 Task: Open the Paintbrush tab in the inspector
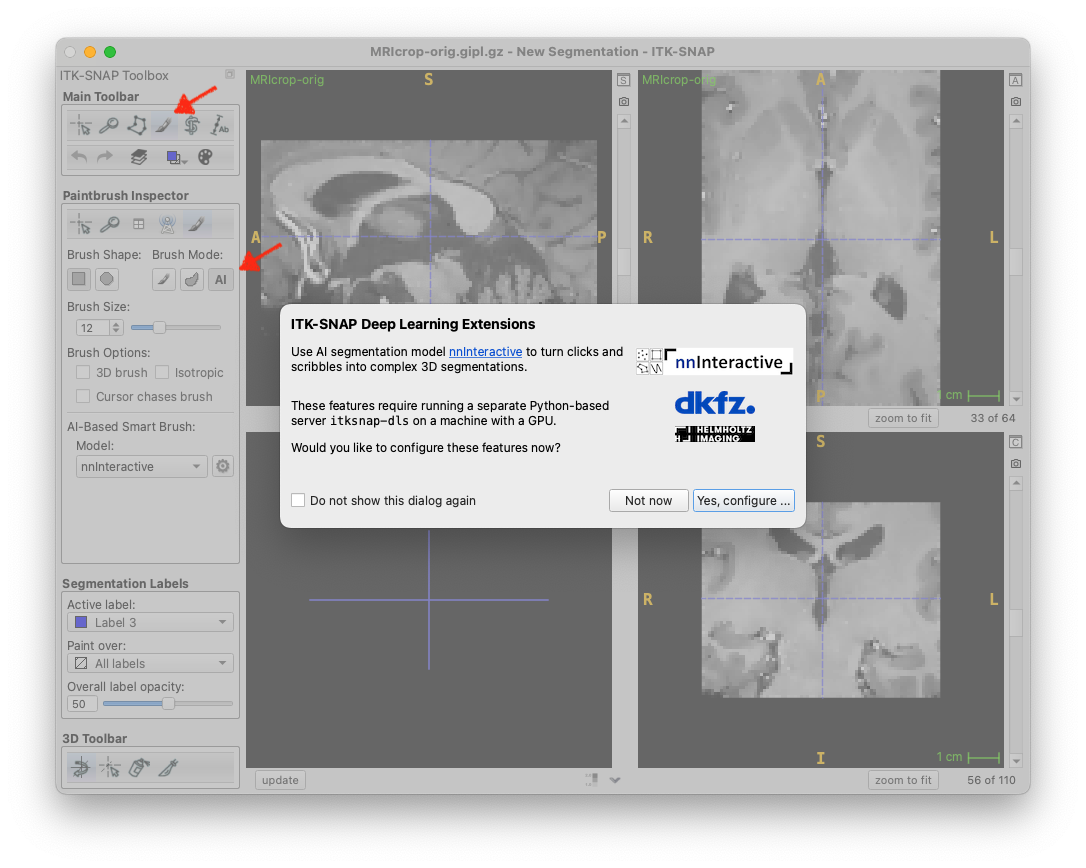click(x=196, y=224)
